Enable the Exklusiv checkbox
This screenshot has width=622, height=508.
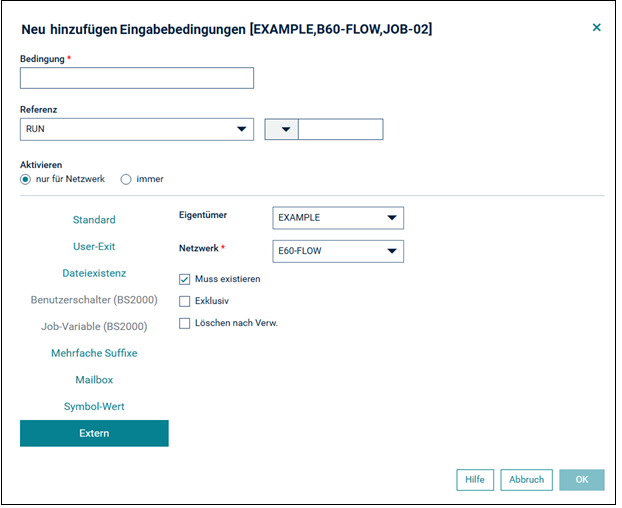184,301
